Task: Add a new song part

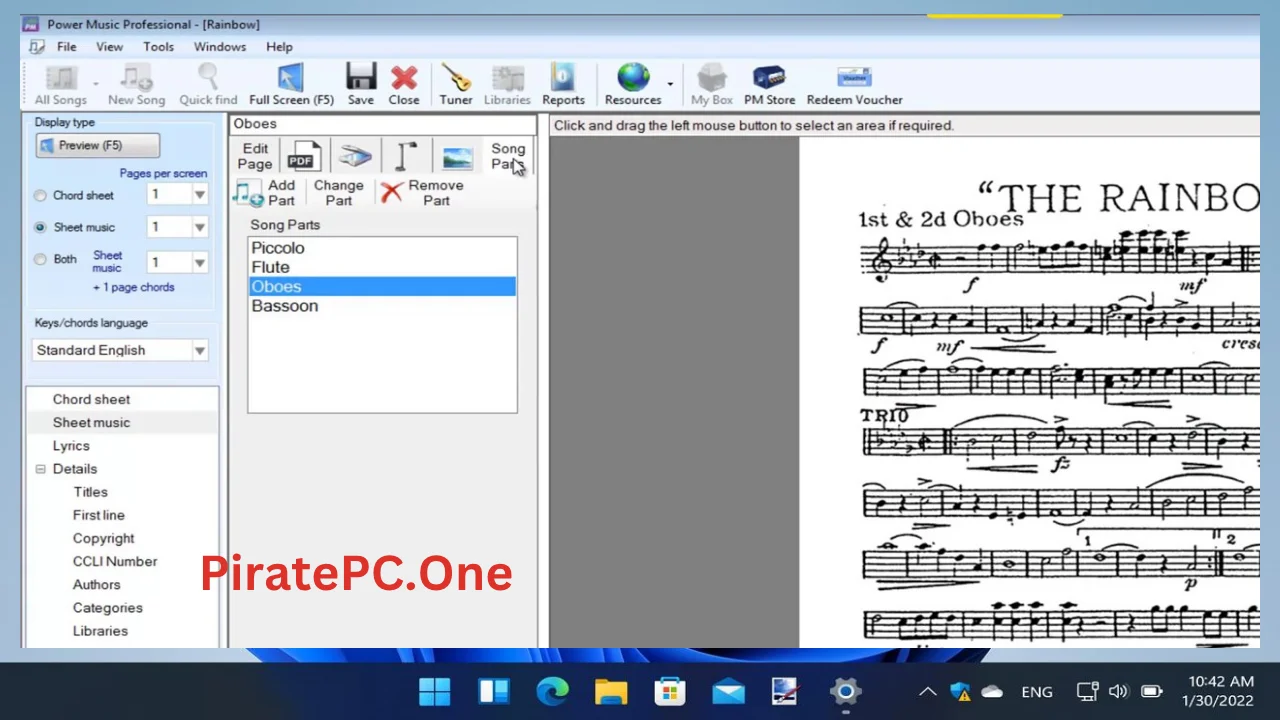Action: (266, 192)
